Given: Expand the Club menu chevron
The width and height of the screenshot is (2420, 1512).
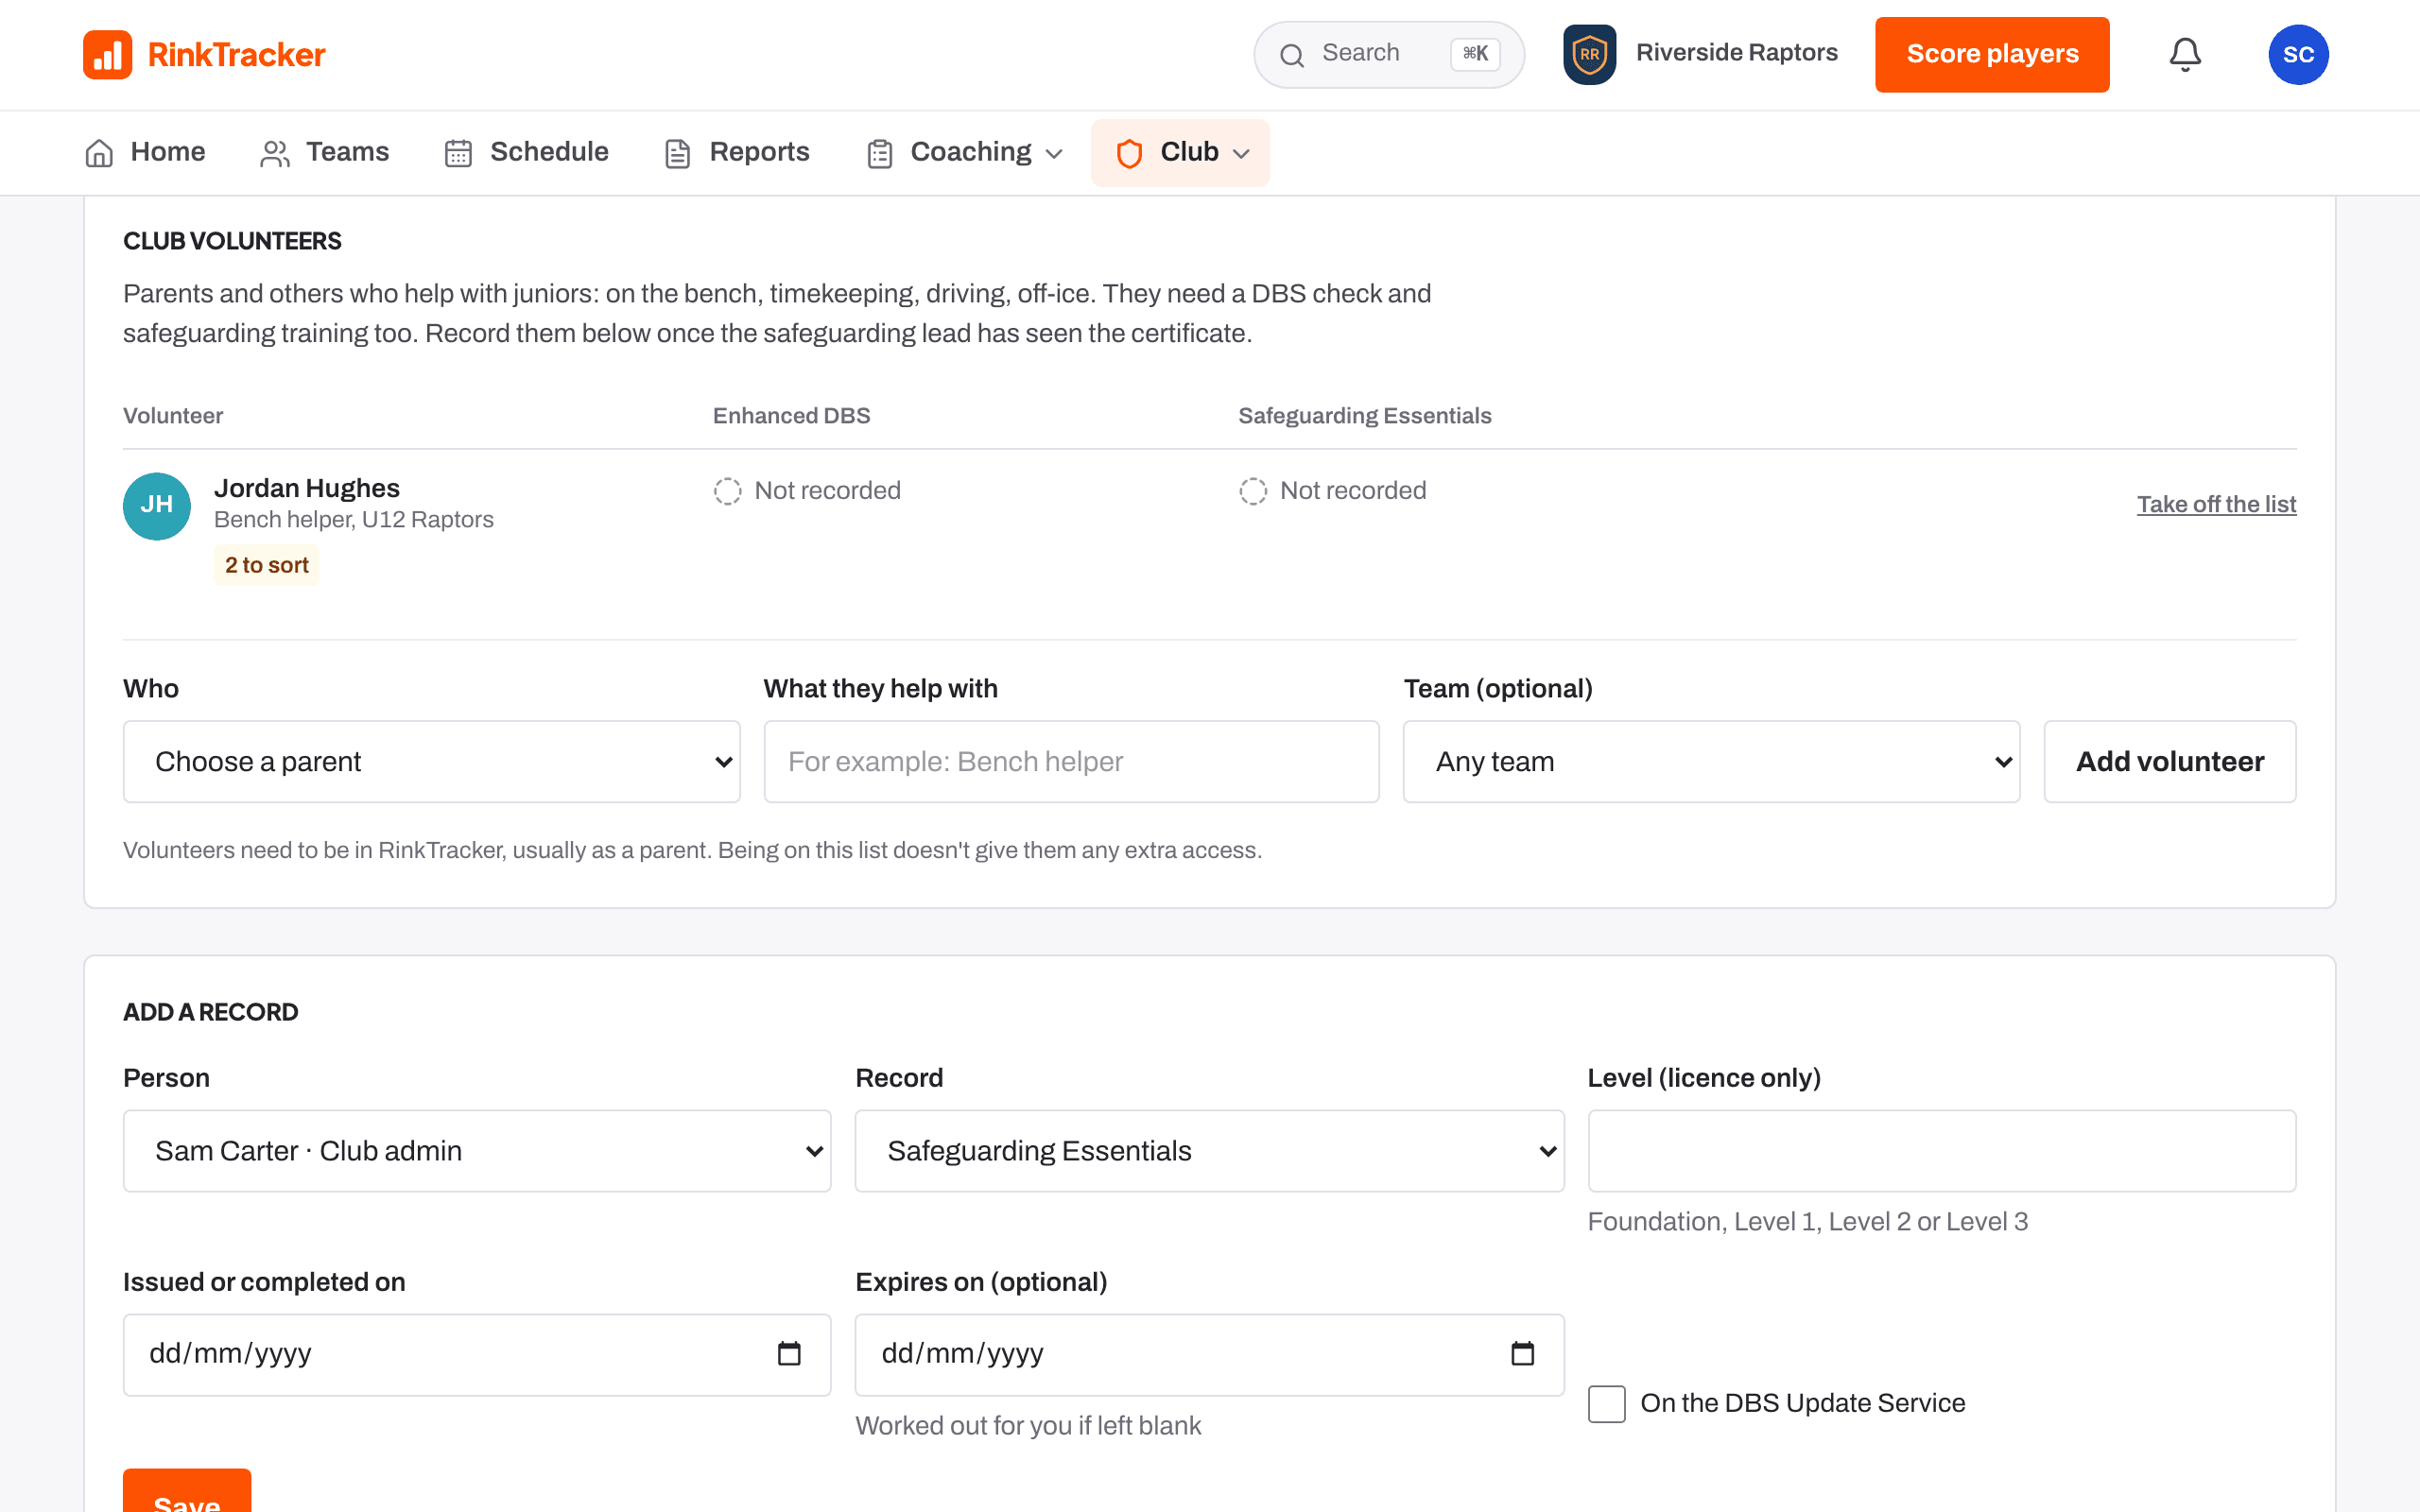Looking at the screenshot, I should pos(1241,154).
